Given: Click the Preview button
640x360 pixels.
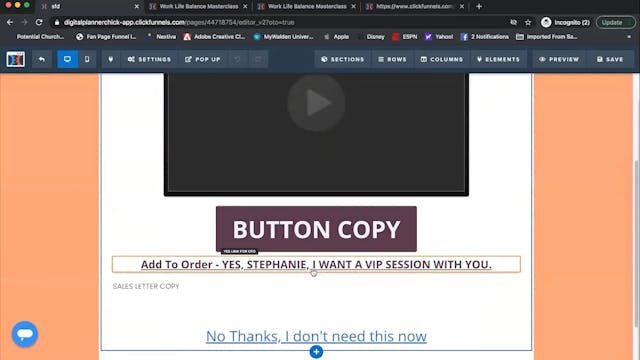Looking at the screenshot, I should point(559,59).
